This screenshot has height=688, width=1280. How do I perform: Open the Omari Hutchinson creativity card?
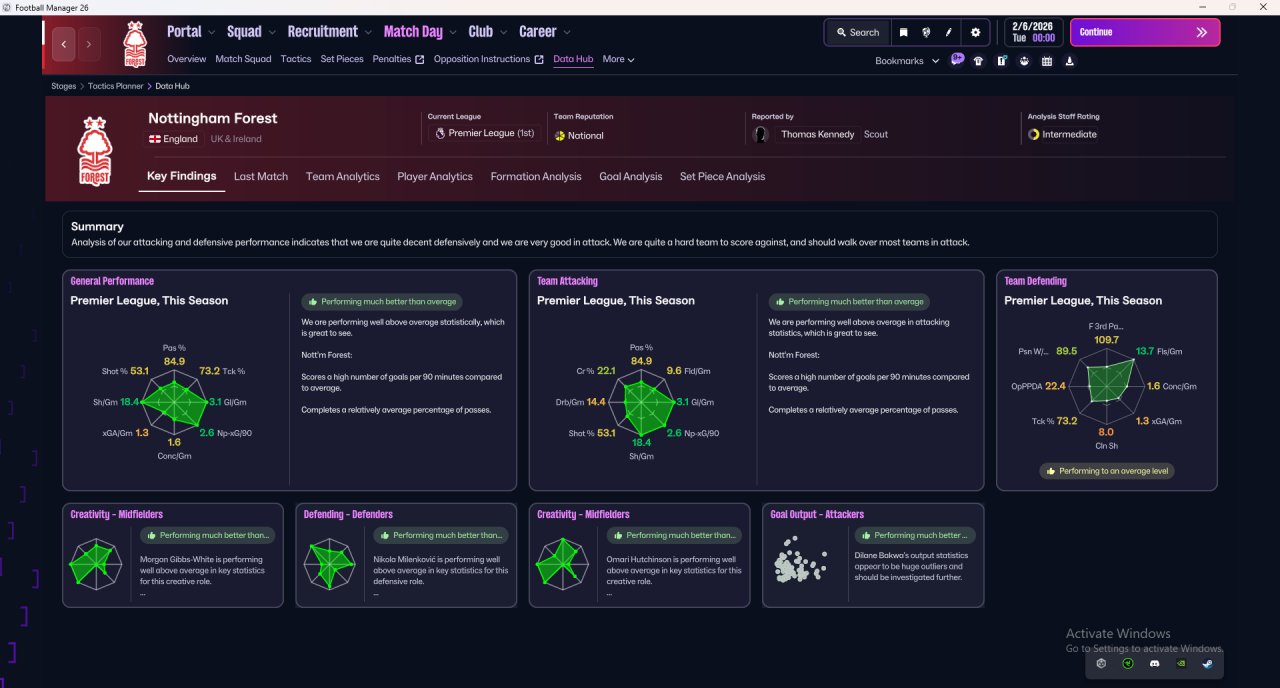[640, 555]
